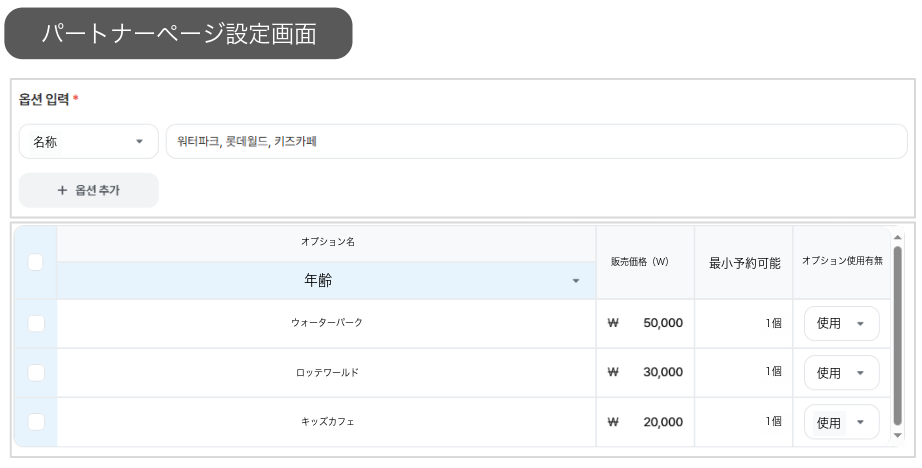The width and height of the screenshot is (922, 468).
Task: Click the option values text input field
Action: (537, 141)
